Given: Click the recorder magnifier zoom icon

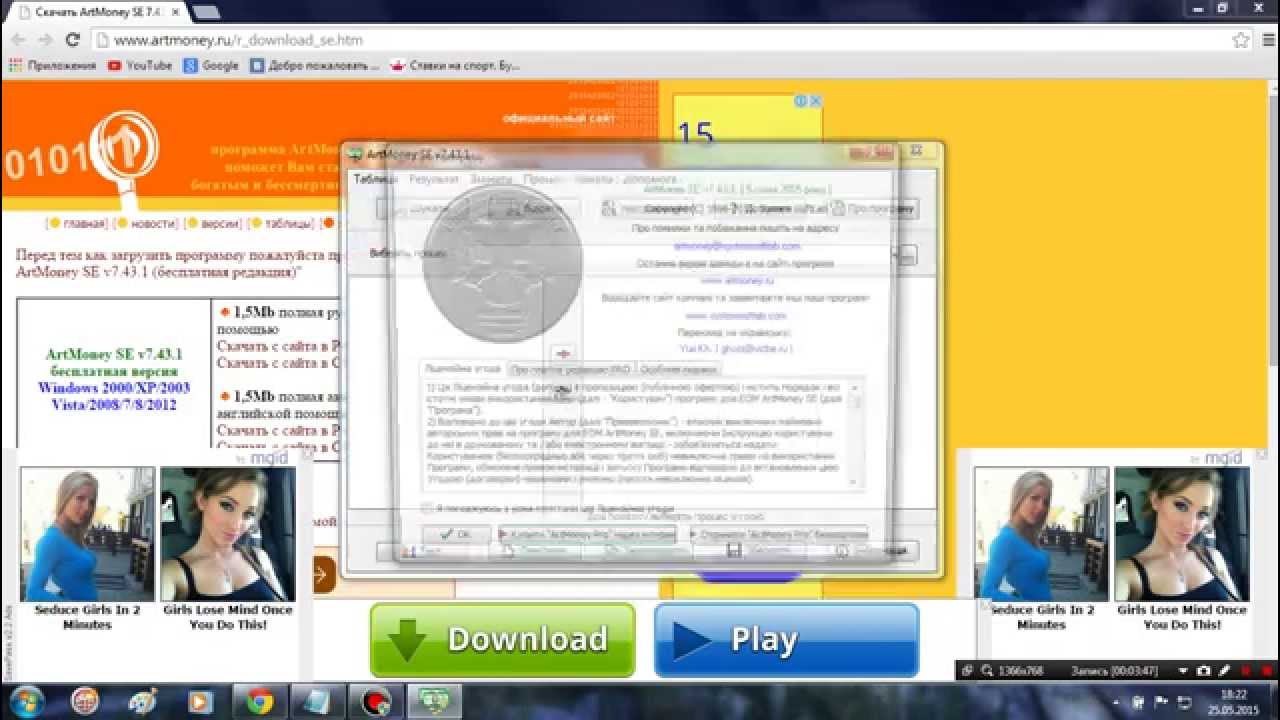Looking at the screenshot, I should coord(987,671).
